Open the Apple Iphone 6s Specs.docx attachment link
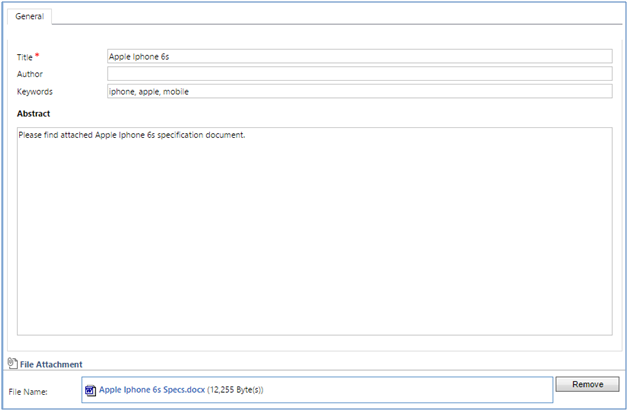Viewport: 629px width, 411px height. pyautogui.click(x=152, y=390)
